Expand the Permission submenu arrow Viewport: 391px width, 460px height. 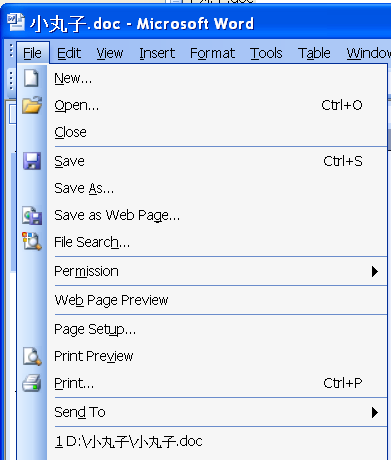(375, 271)
